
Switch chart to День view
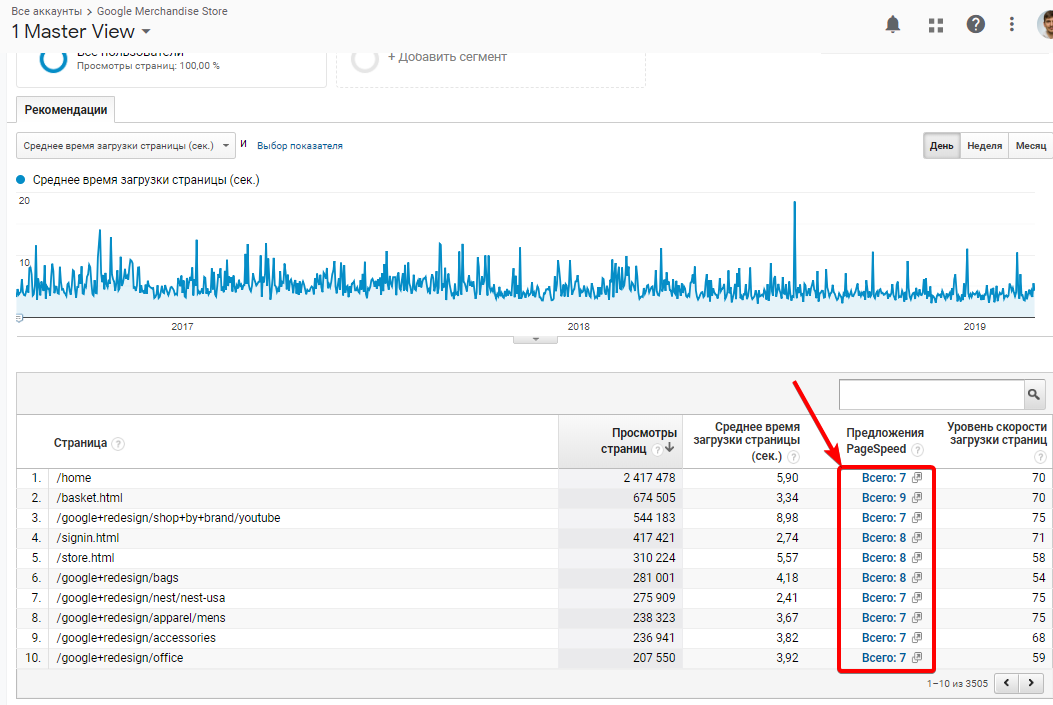click(x=941, y=146)
